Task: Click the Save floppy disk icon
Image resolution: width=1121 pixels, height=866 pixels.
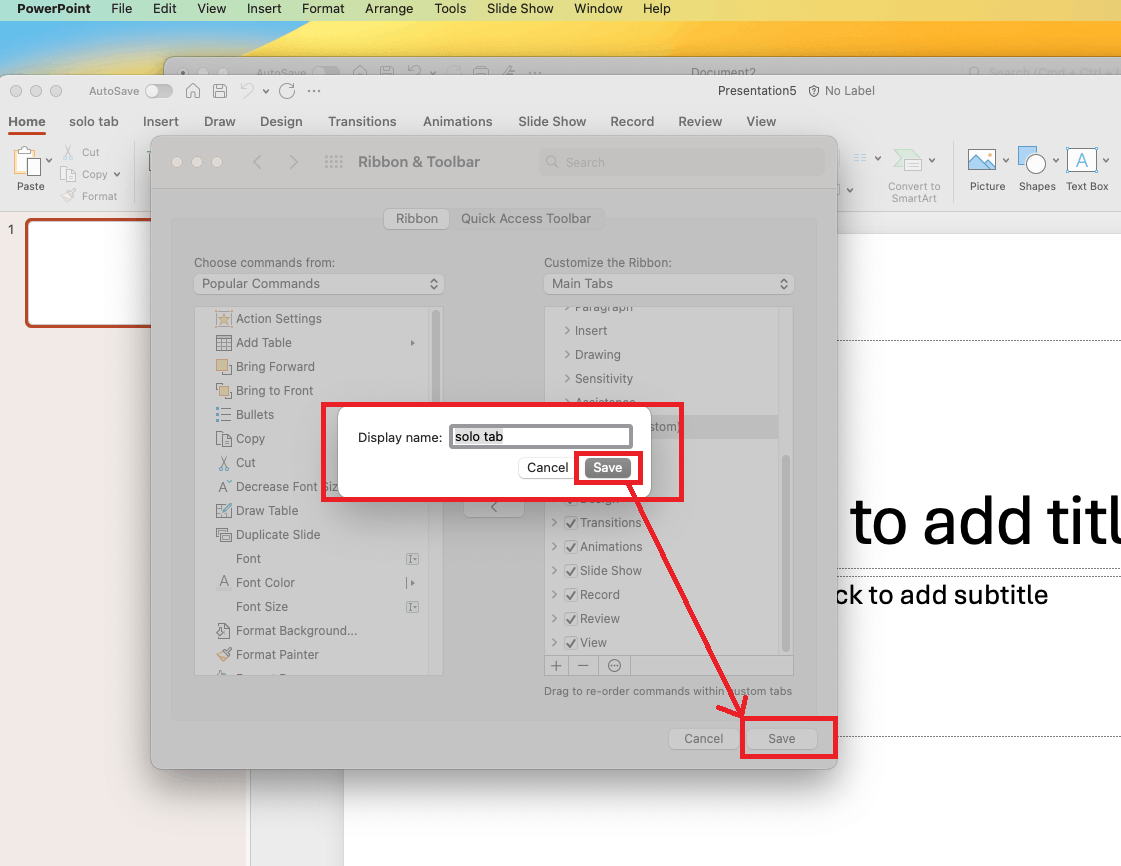Action: tap(220, 91)
